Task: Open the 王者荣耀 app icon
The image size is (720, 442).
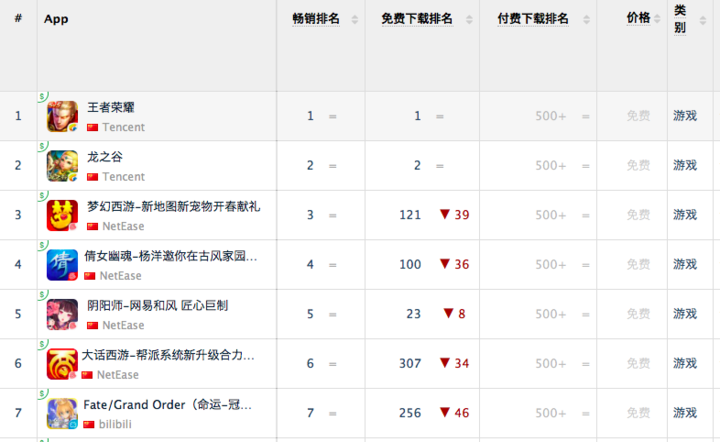Action: tap(62, 117)
